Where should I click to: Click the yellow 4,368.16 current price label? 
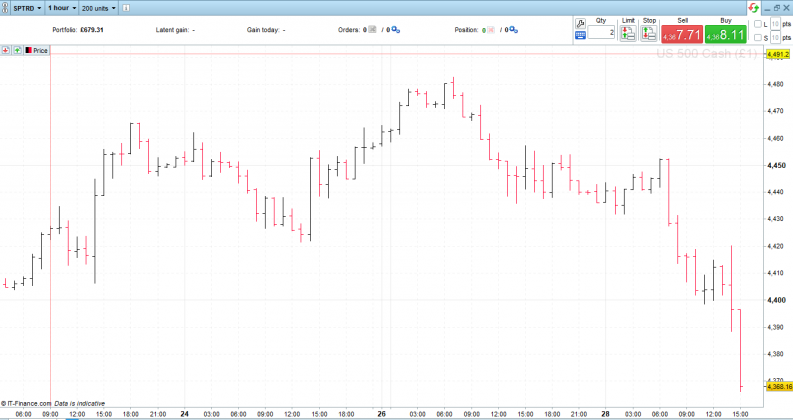[779, 387]
